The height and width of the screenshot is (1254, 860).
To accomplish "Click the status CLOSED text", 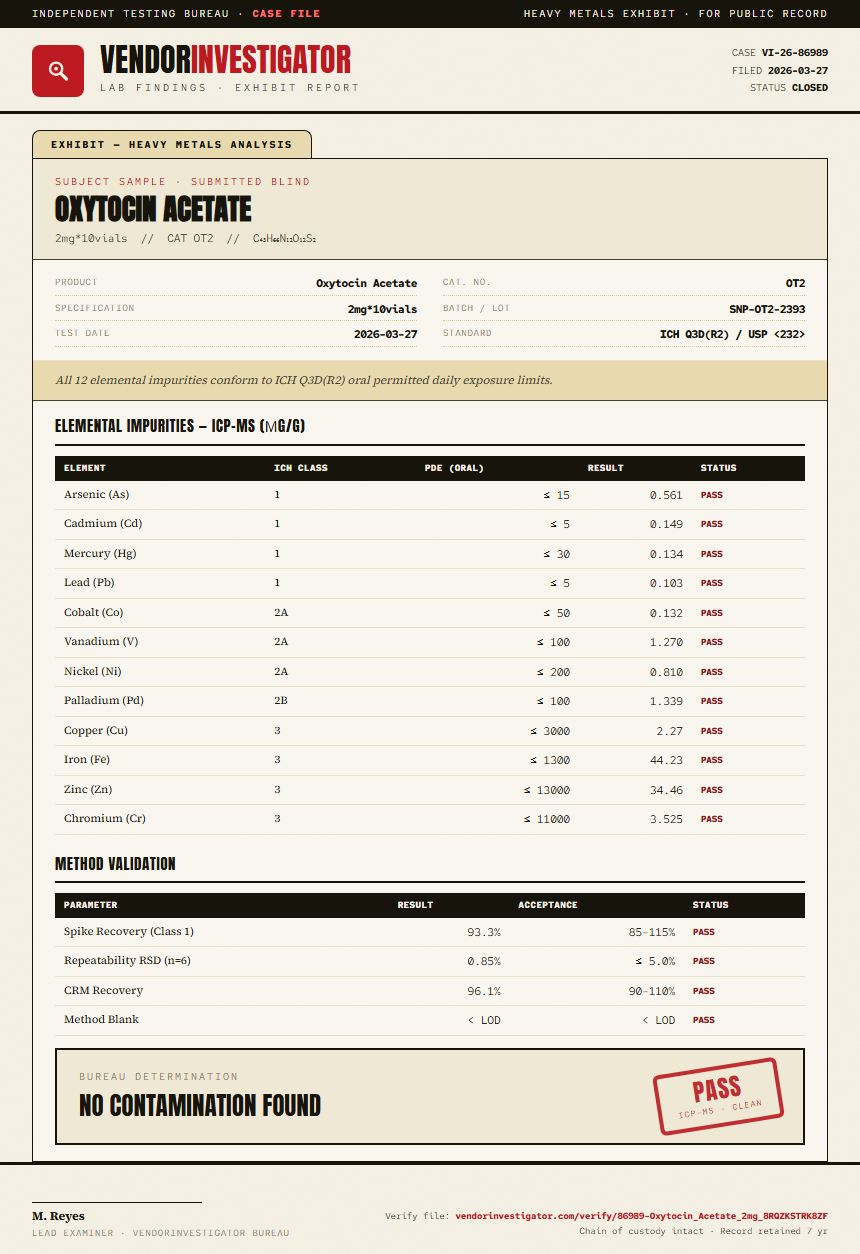I will [x=810, y=88].
